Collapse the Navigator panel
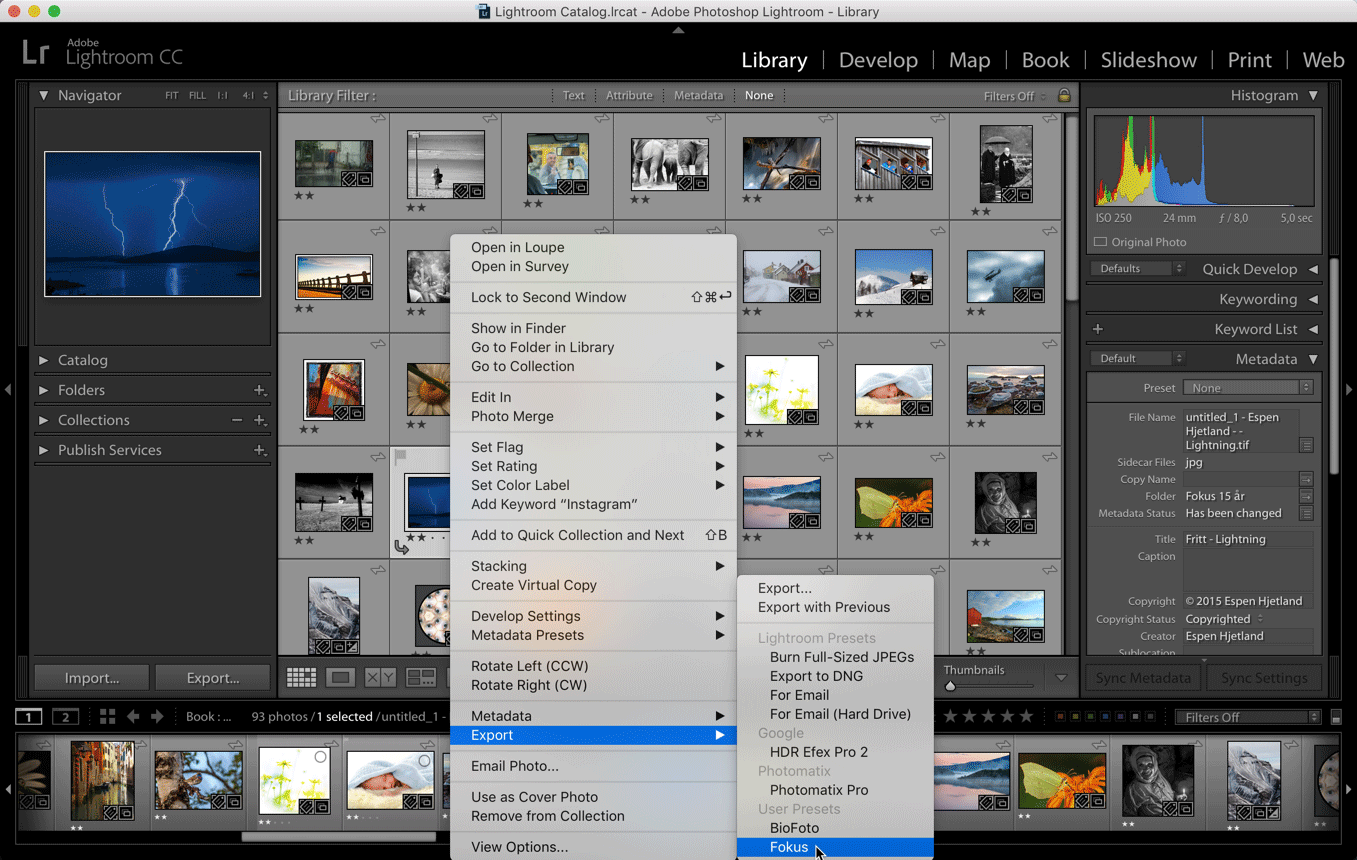 pyautogui.click(x=43, y=96)
